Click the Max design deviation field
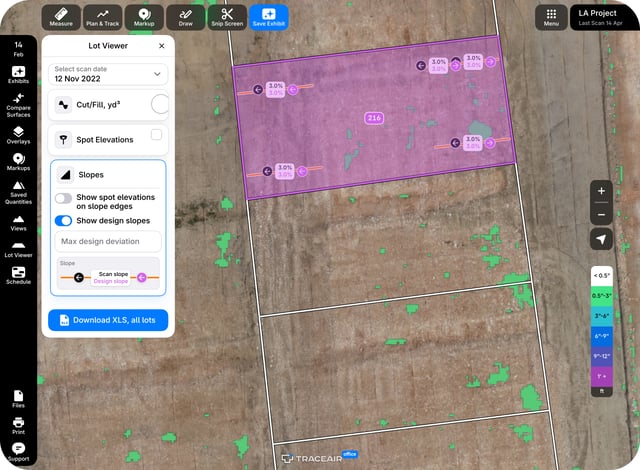This screenshot has width=640, height=470. [108, 241]
